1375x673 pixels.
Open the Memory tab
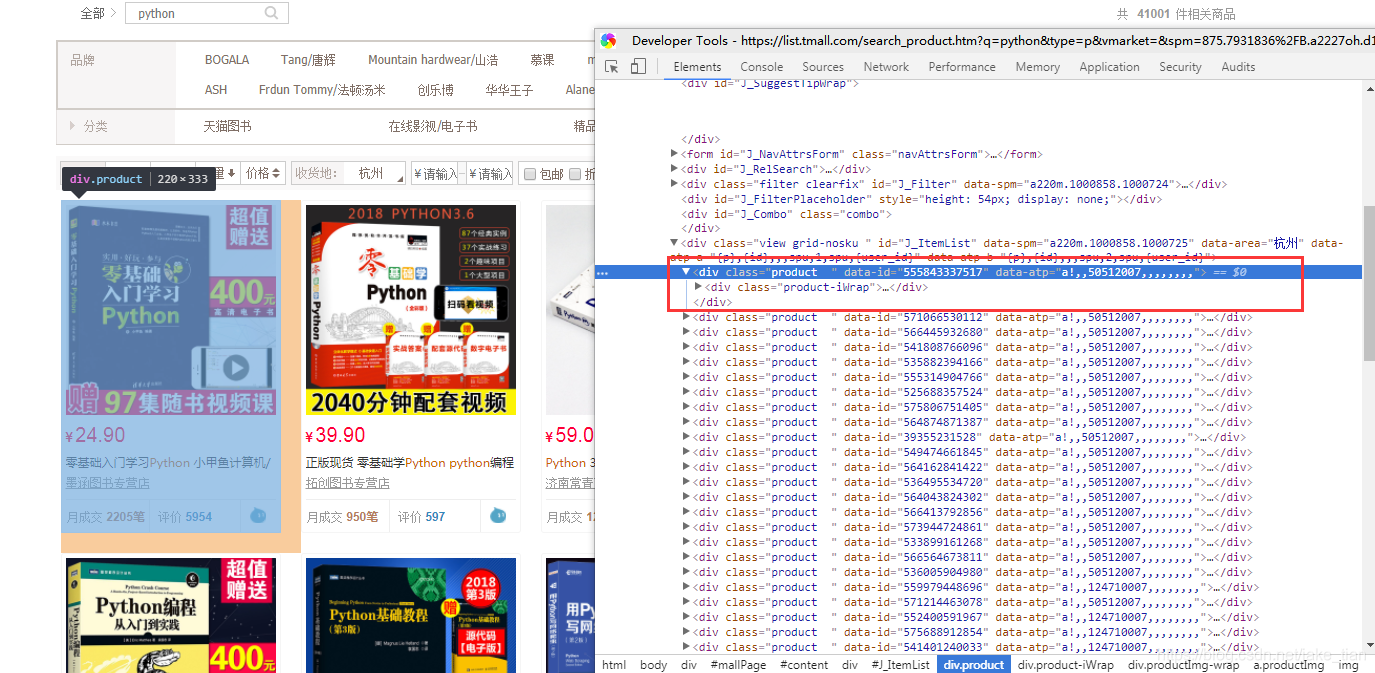click(1038, 67)
